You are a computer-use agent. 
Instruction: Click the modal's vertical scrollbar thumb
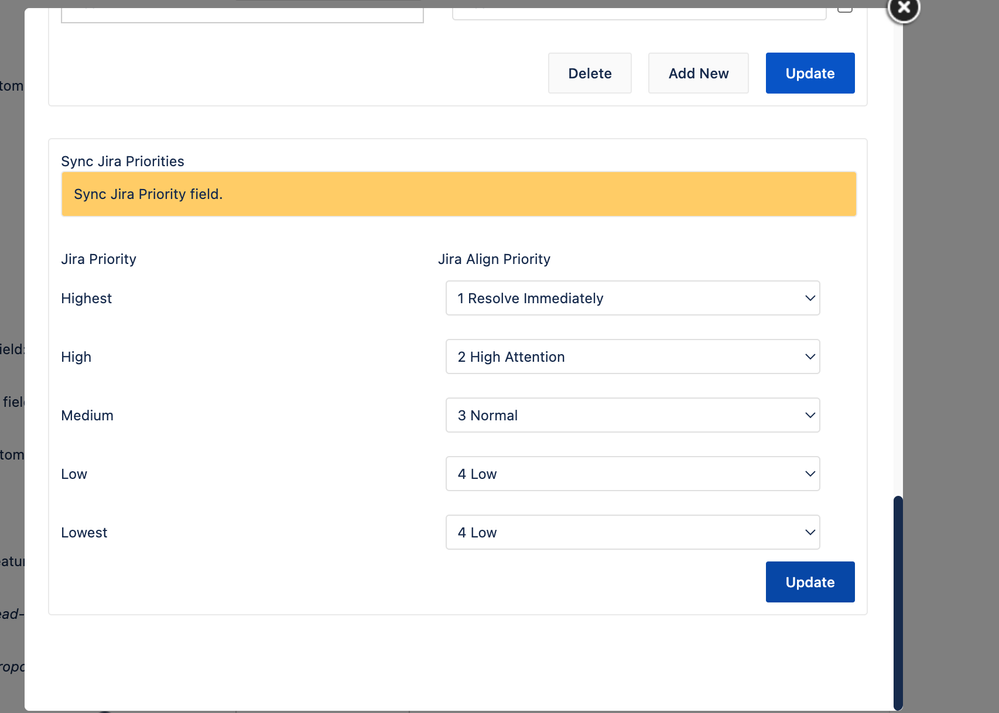click(898, 602)
